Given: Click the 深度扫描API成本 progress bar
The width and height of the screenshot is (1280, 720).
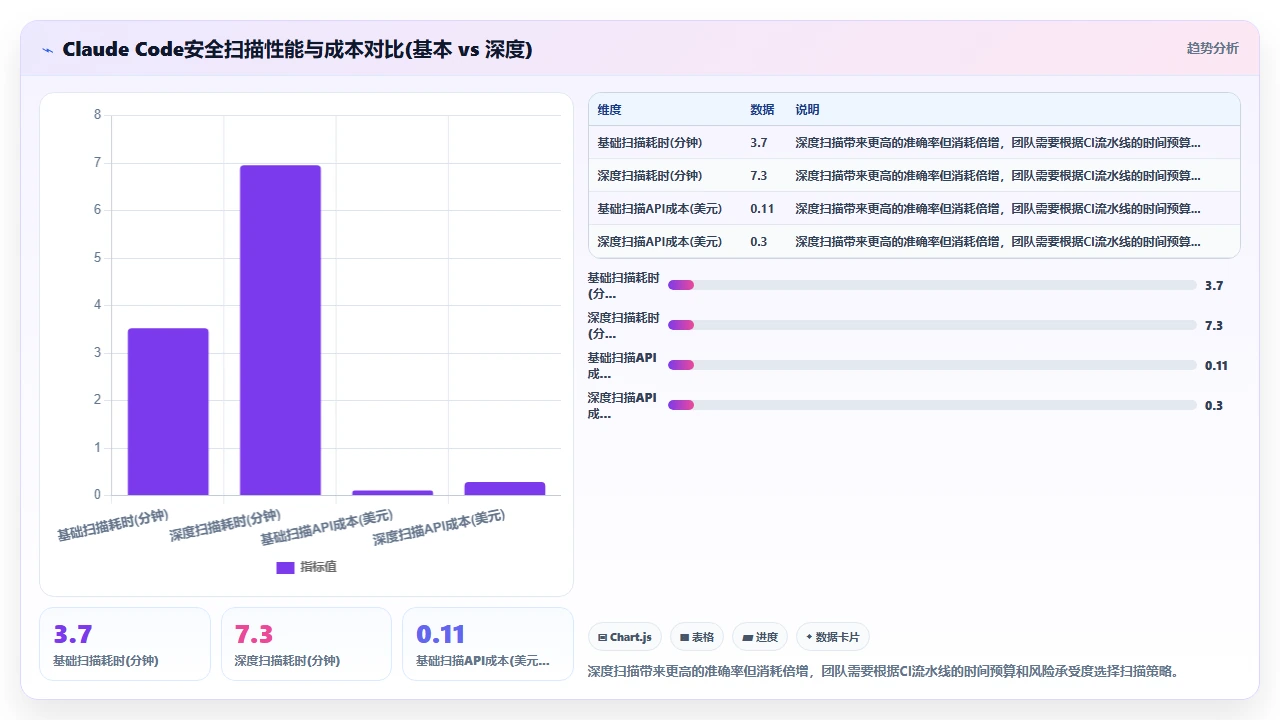Looking at the screenshot, I should pyautogui.click(x=932, y=405).
